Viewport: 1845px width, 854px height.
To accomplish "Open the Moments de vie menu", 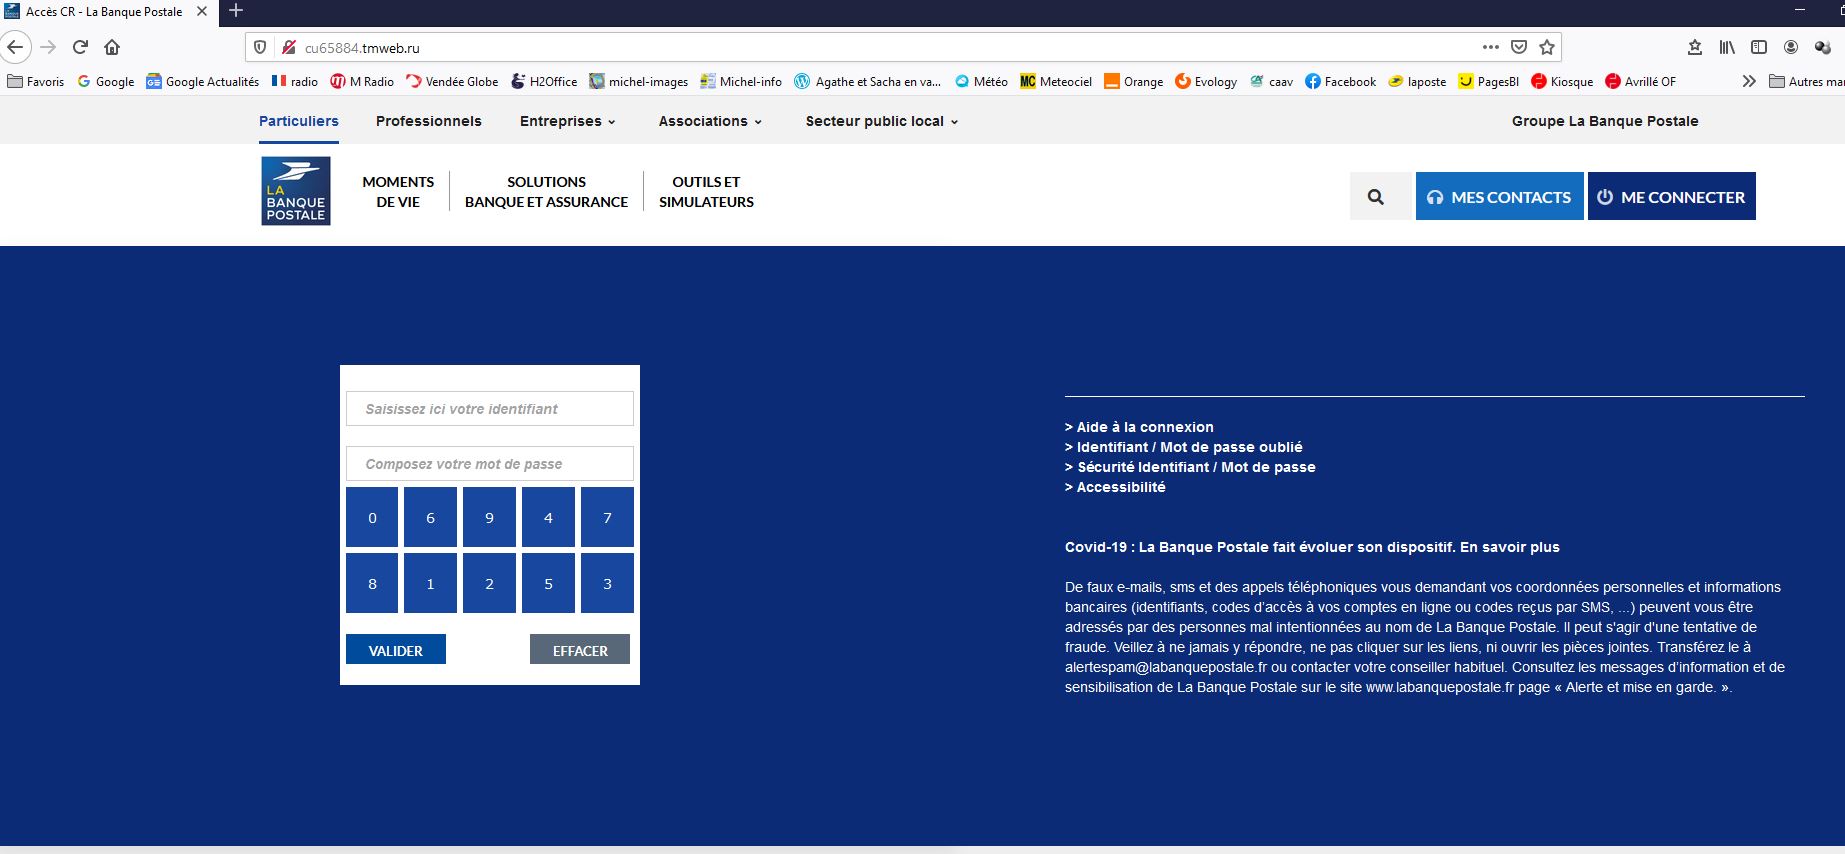I will pyautogui.click(x=398, y=192).
